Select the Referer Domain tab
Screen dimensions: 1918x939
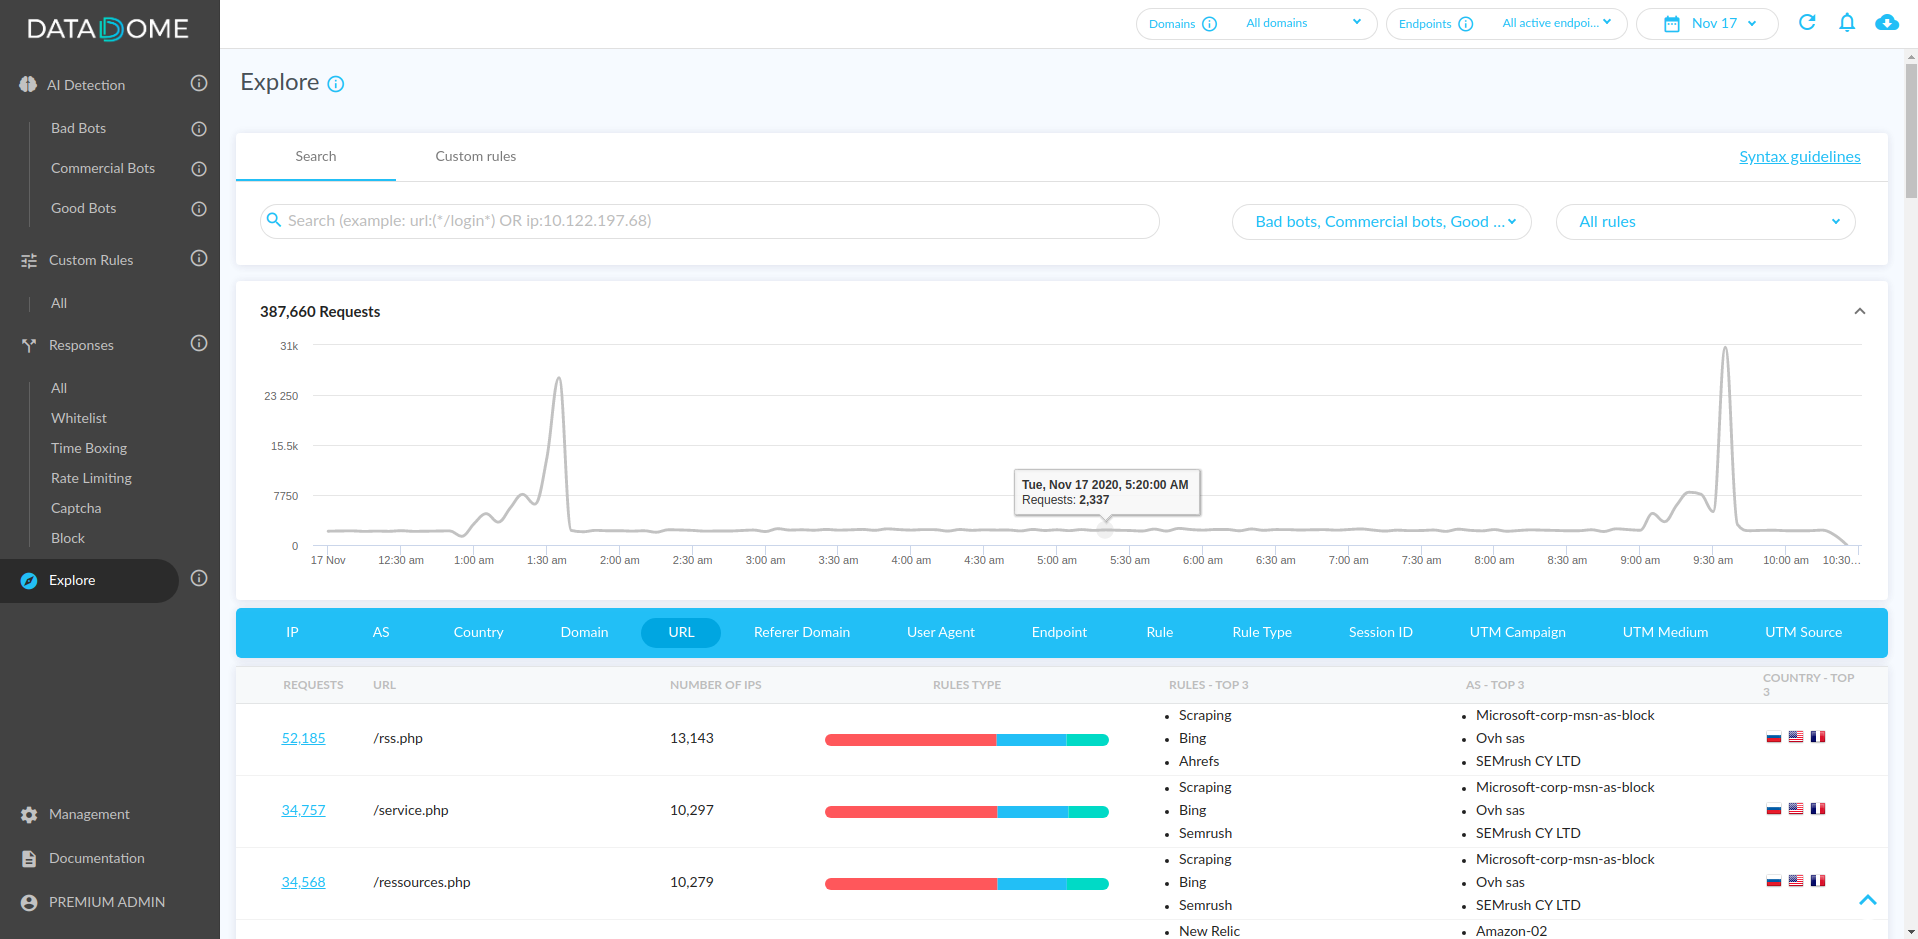tap(802, 633)
